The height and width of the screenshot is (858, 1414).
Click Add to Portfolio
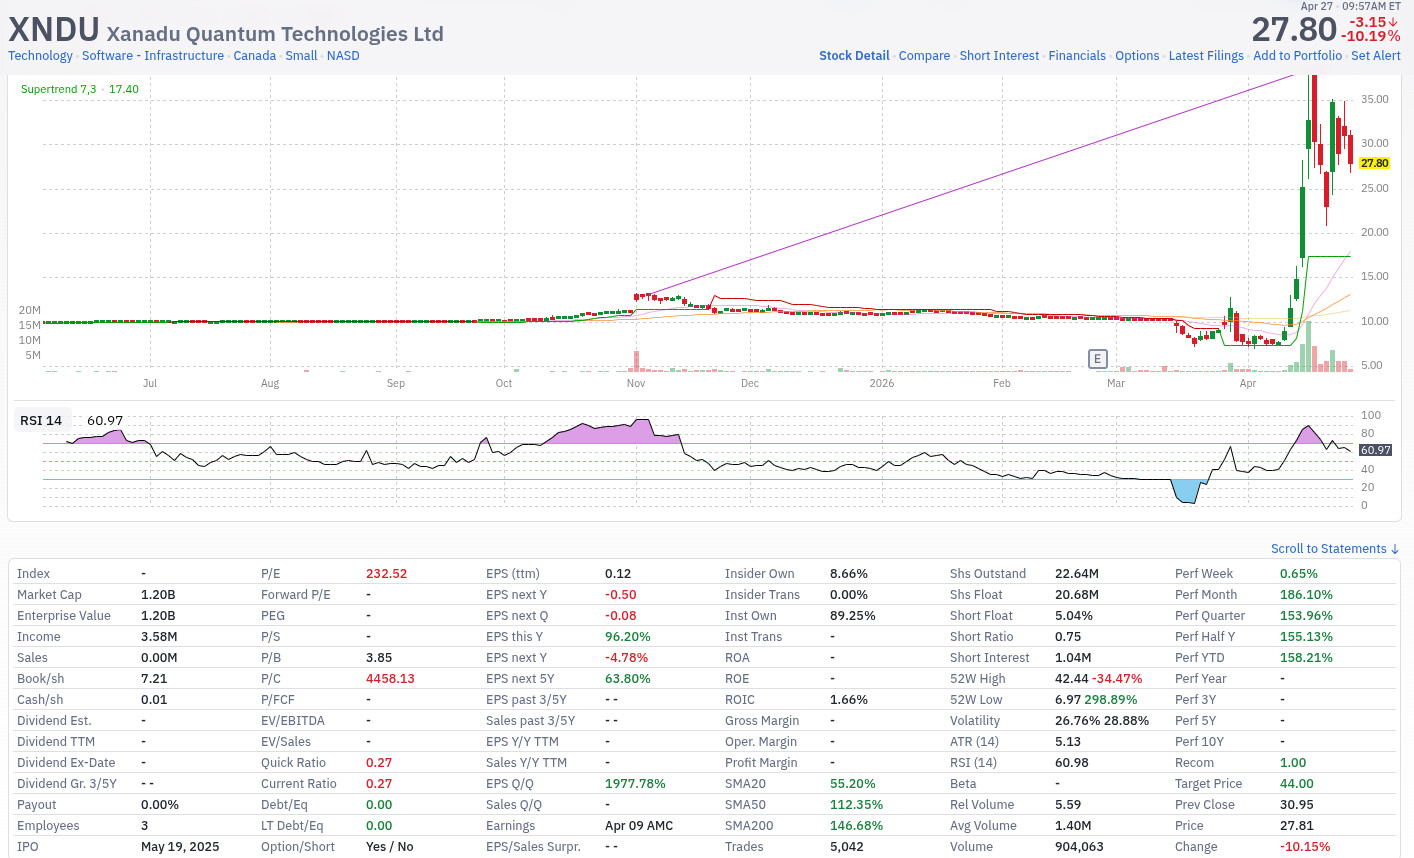(1297, 56)
